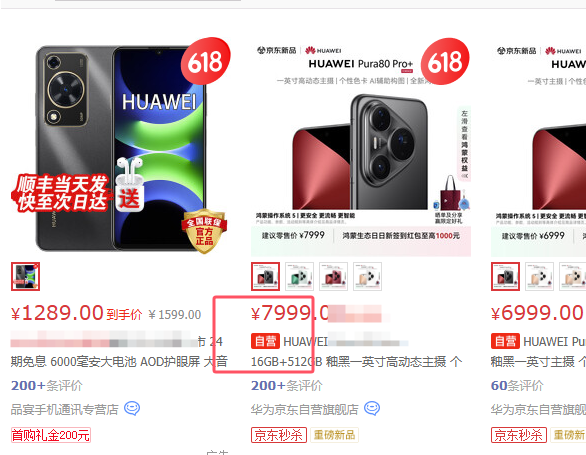Click 重磅新品 tag under ¥7999 product
The image size is (586, 455).
[334, 435]
